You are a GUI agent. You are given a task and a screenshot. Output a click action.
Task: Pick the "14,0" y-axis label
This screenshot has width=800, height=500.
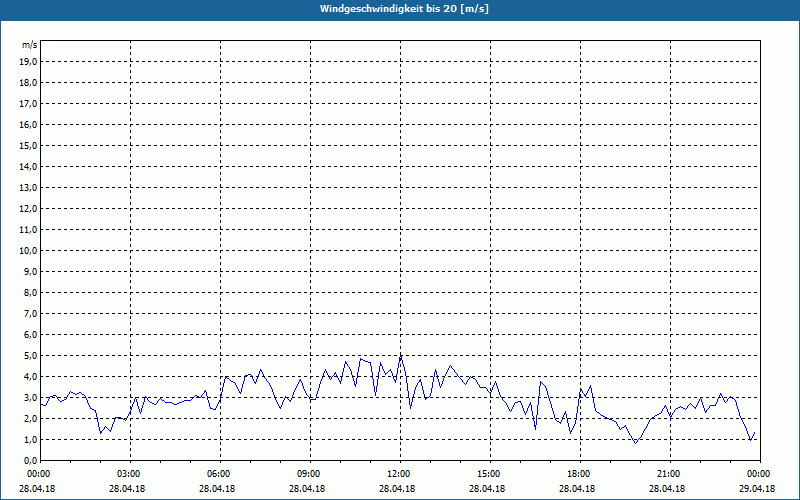coord(28,166)
